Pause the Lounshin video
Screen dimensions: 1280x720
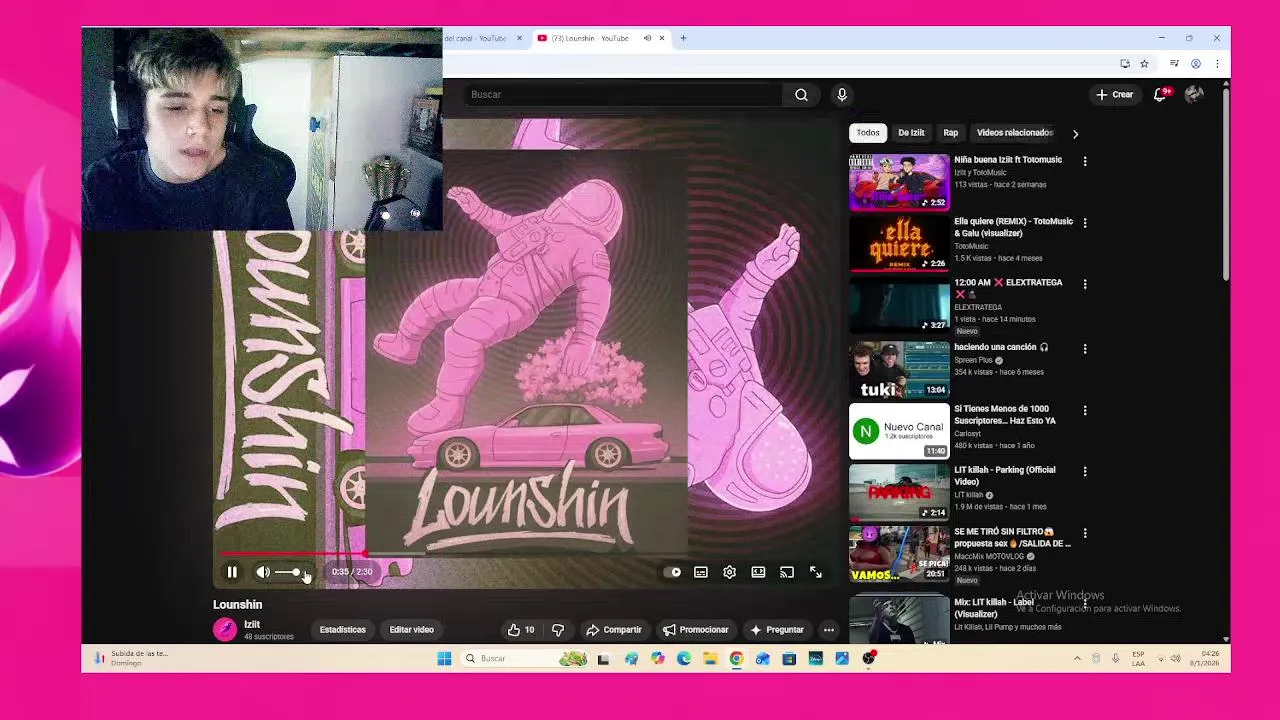tap(232, 572)
